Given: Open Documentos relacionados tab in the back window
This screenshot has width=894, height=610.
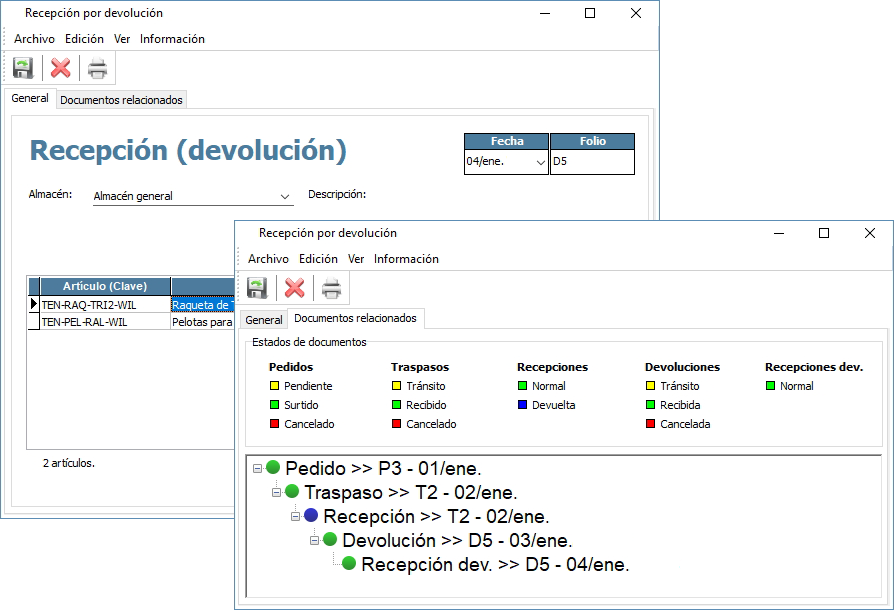Looking at the screenshot, I should point(121,100).
